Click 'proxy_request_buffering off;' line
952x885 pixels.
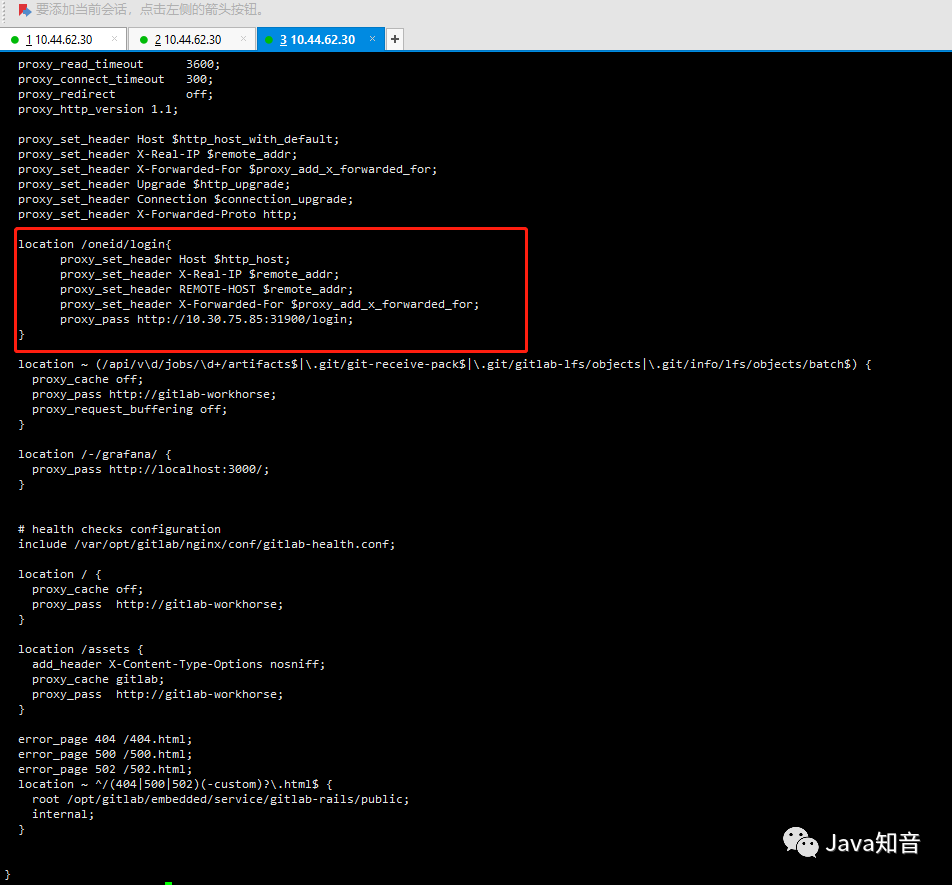(x=129, y=410)
